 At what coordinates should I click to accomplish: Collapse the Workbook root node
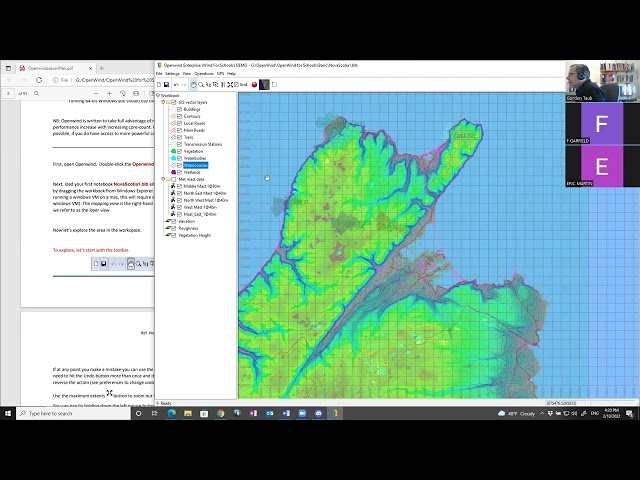point(158,96)
